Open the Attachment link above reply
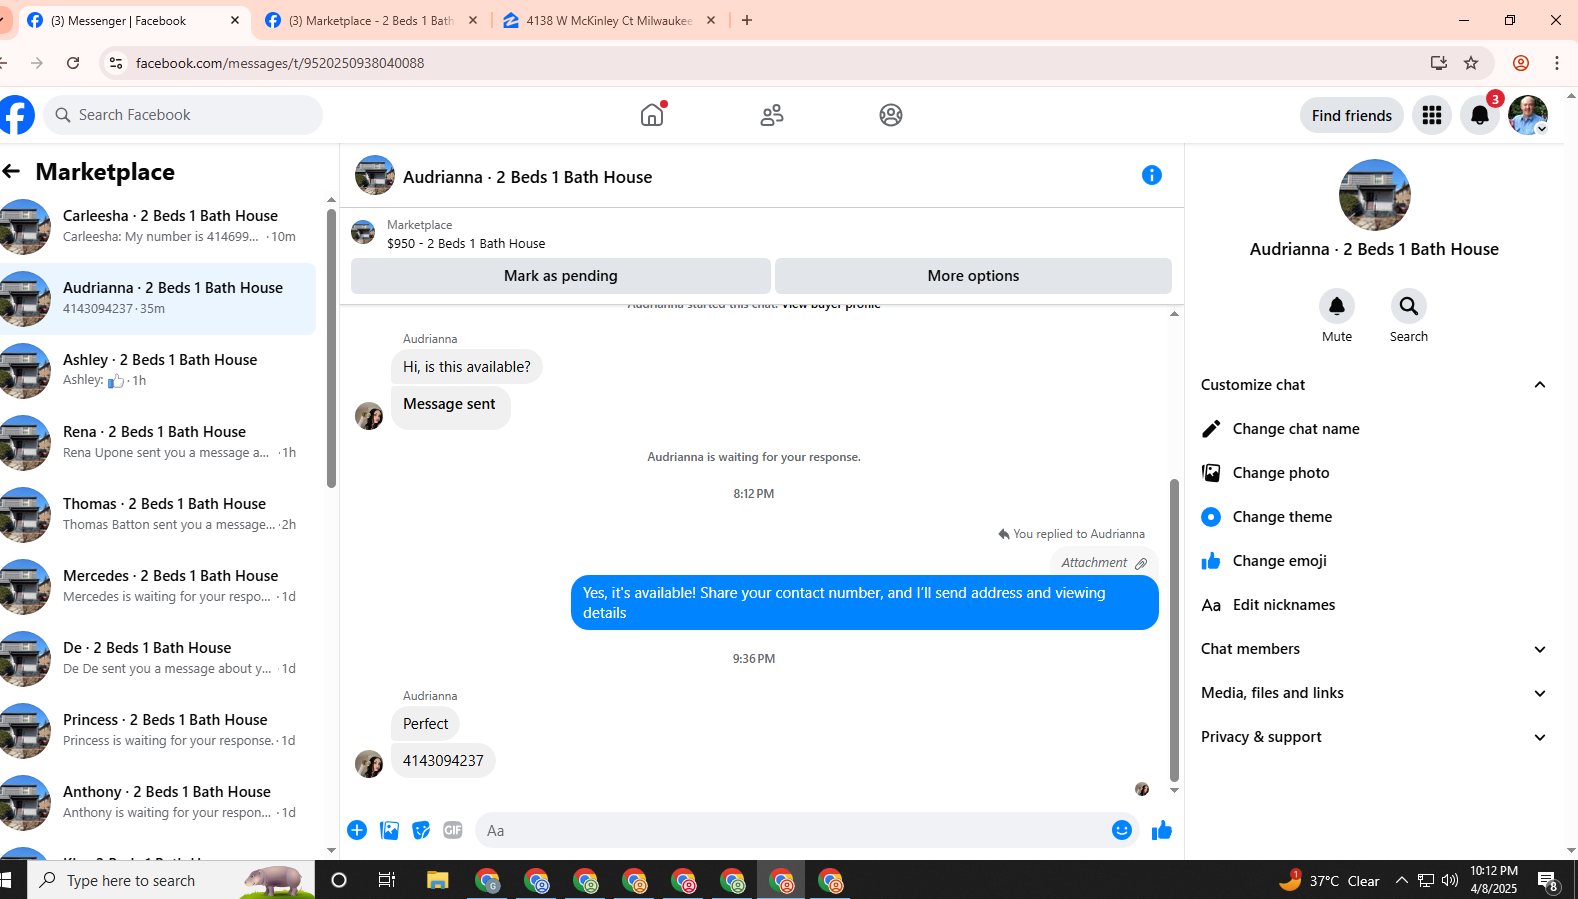This screenshot has height=899, width=1578. click(x=1104, y=563)
